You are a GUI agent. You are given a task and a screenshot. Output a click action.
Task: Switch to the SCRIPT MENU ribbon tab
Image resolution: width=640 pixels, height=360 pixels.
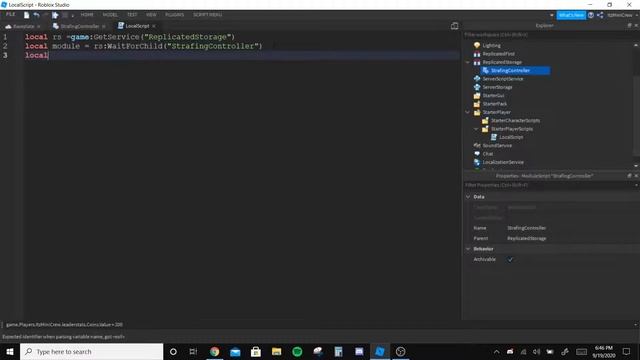click(x=207, y=15)
